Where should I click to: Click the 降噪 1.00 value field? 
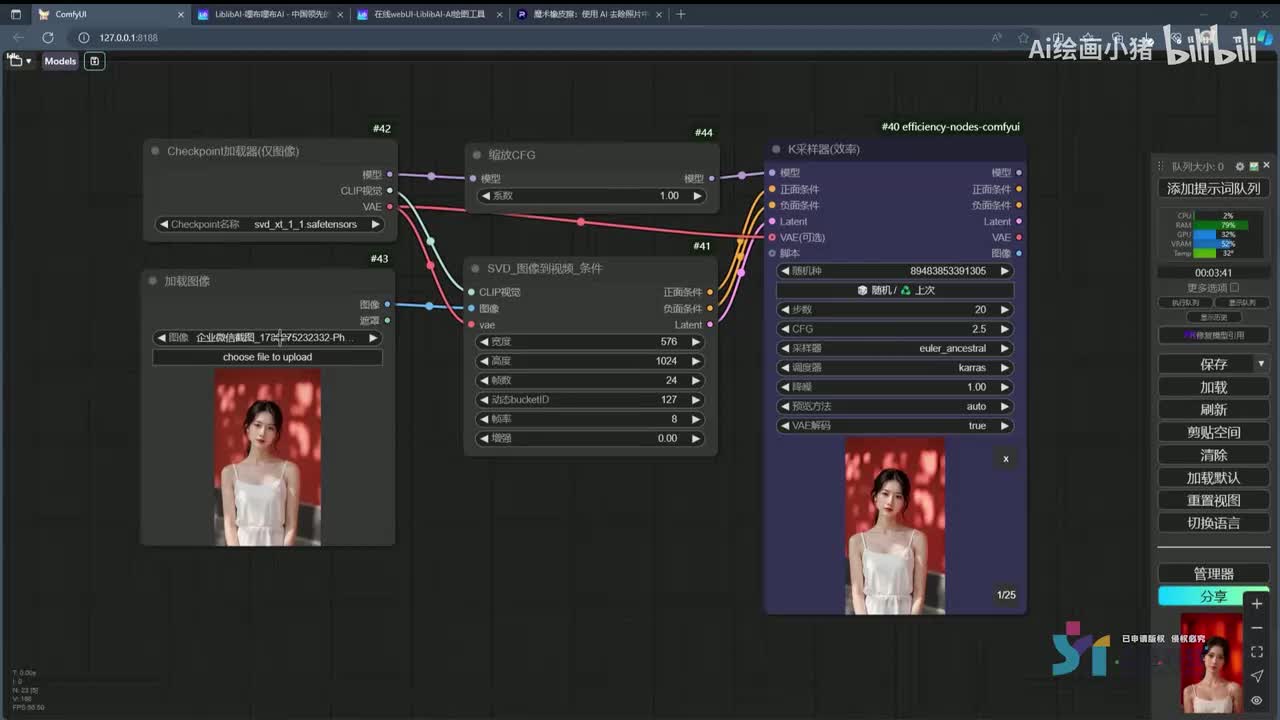895,387
